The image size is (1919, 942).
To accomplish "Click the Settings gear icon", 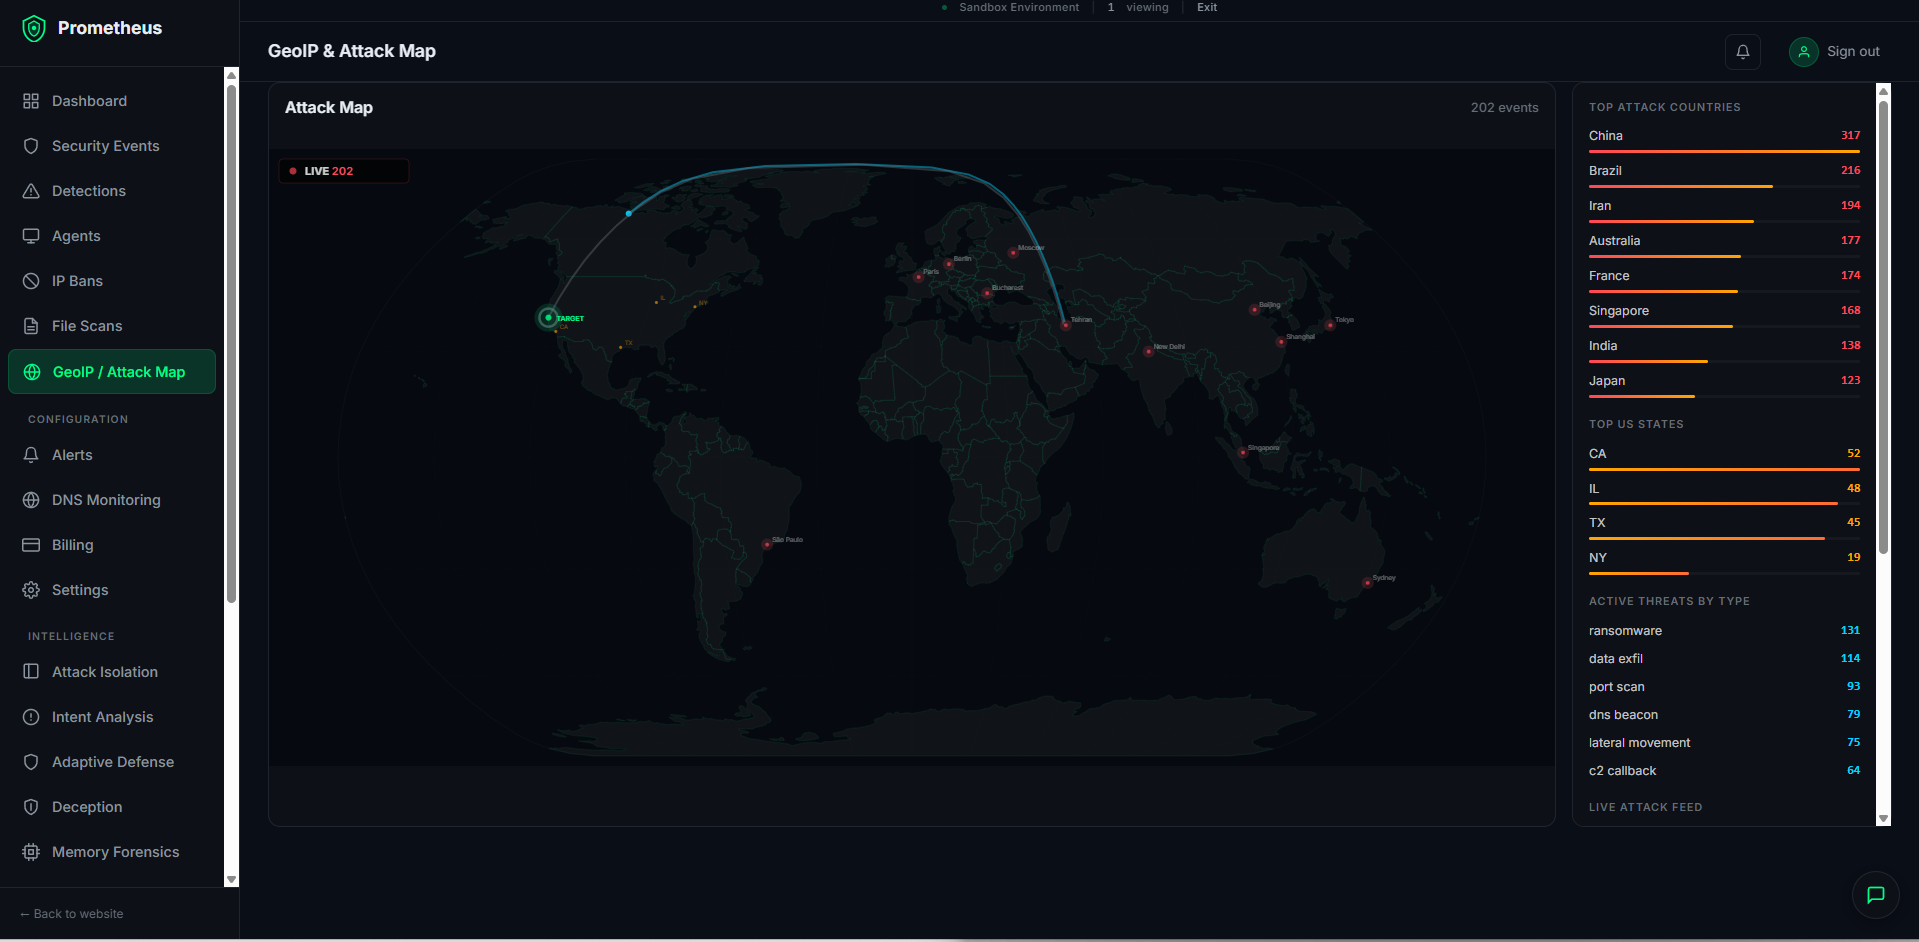I will pos(31,590).
